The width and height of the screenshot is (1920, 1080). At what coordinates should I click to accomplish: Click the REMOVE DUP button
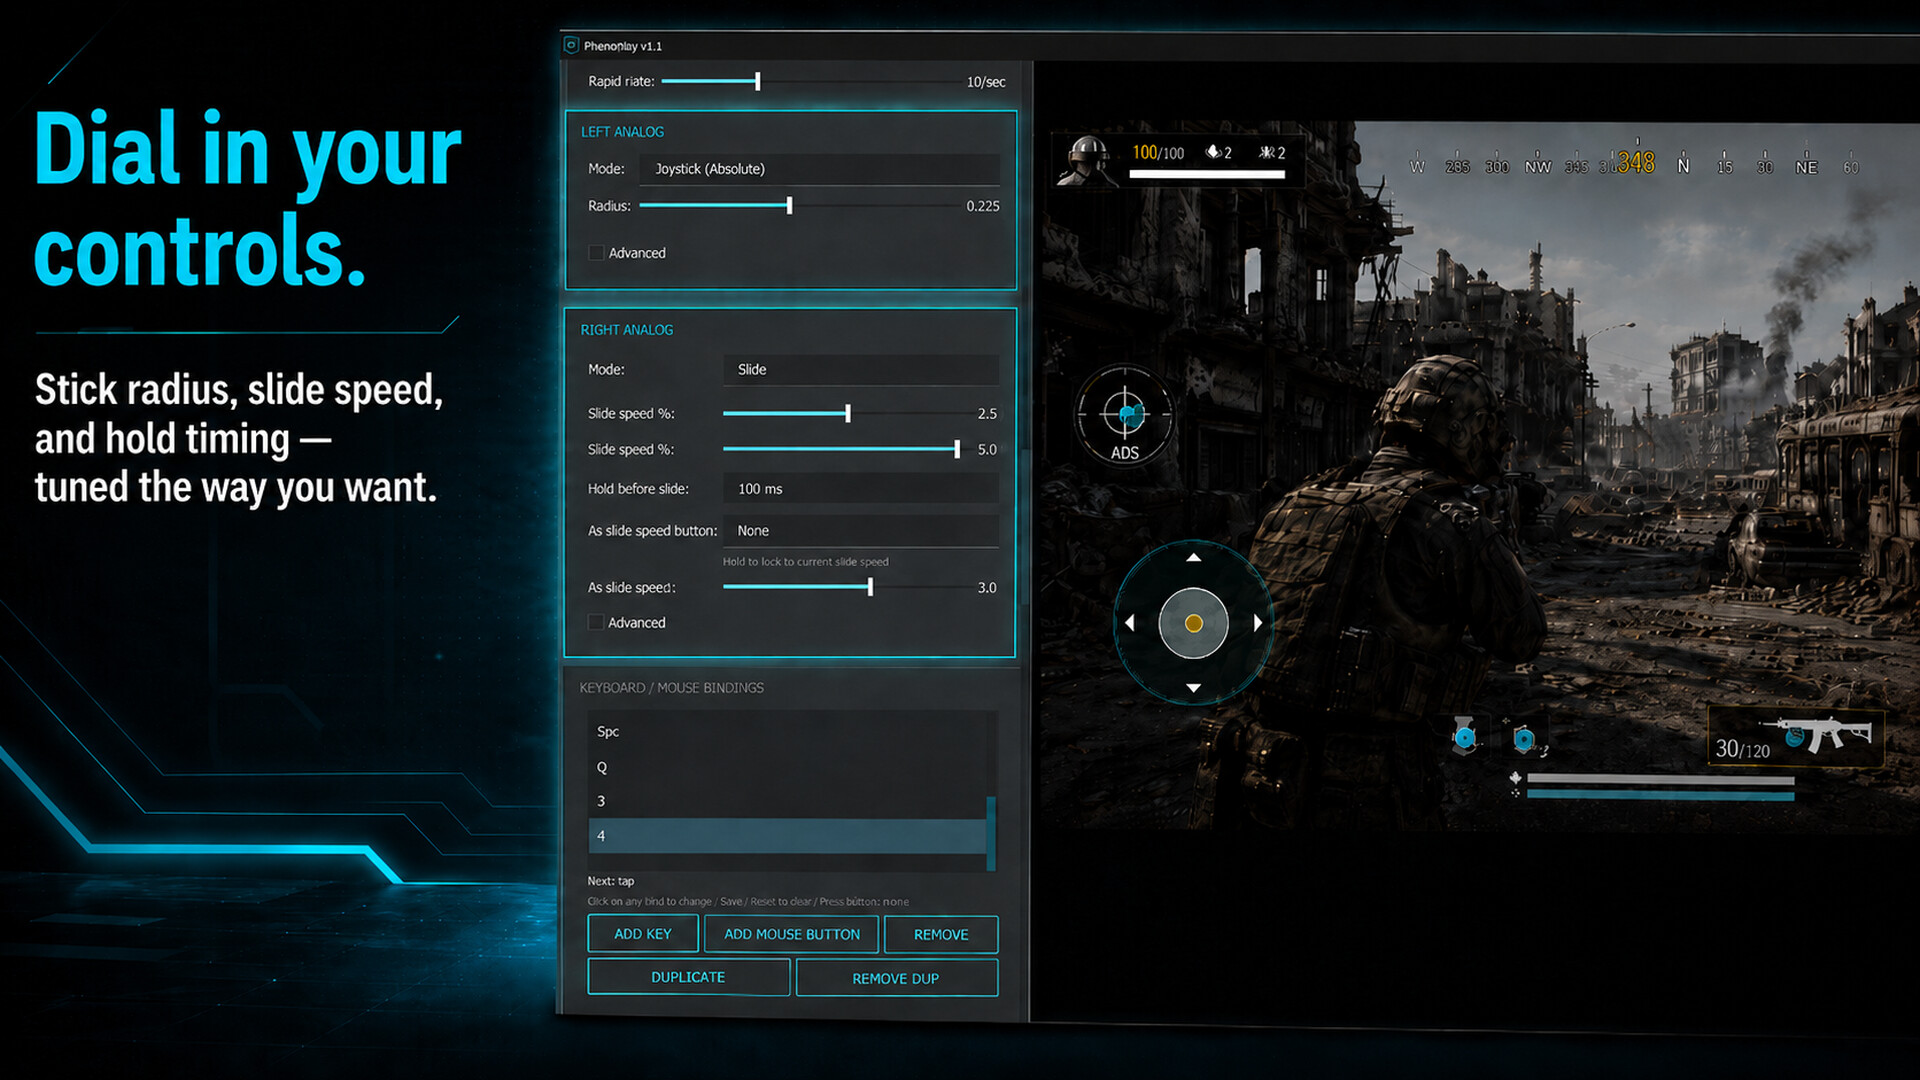pyautogui.click(x=896, y=978)
